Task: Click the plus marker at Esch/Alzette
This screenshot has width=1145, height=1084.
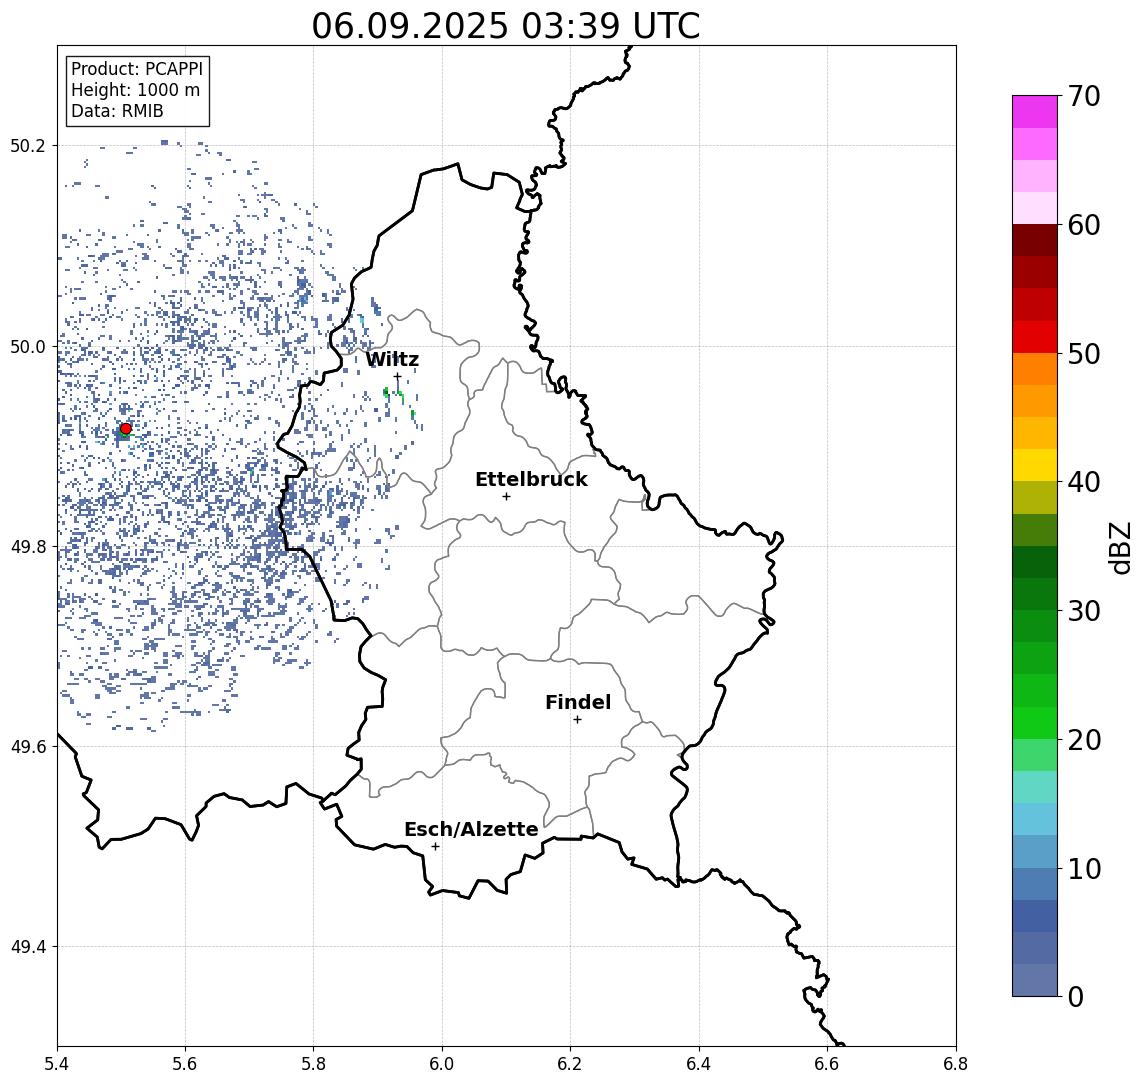Action: (435, 847)
